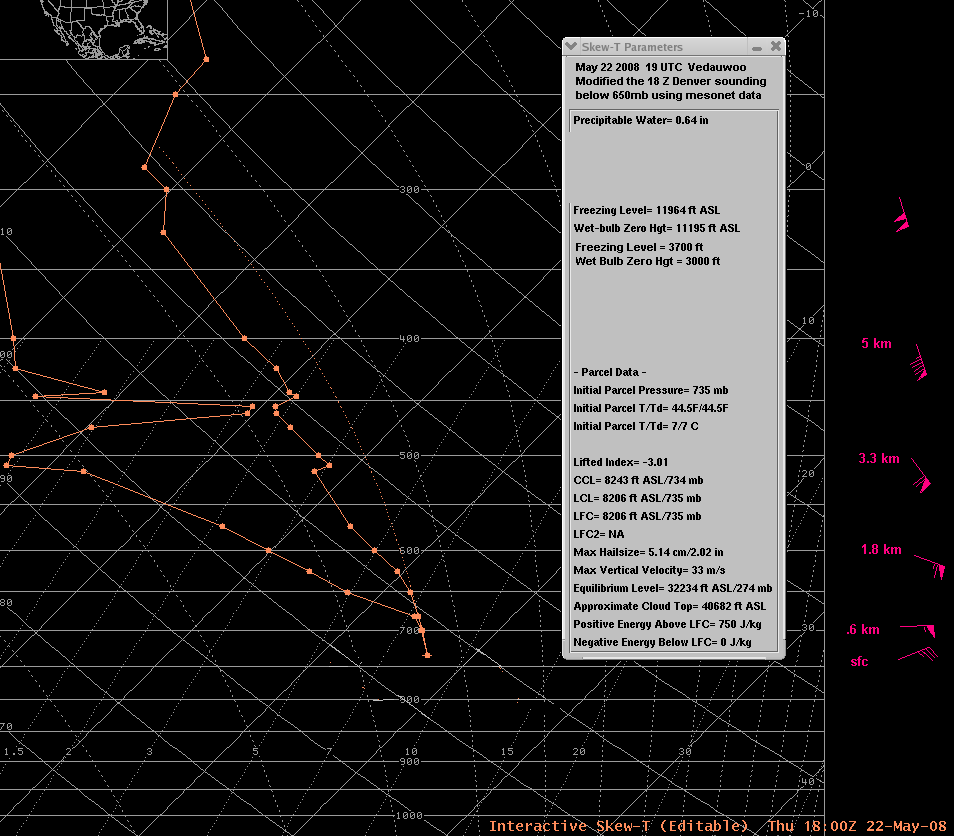
Task: Click the 500 mb pressure label
Action: pos(409,456)
